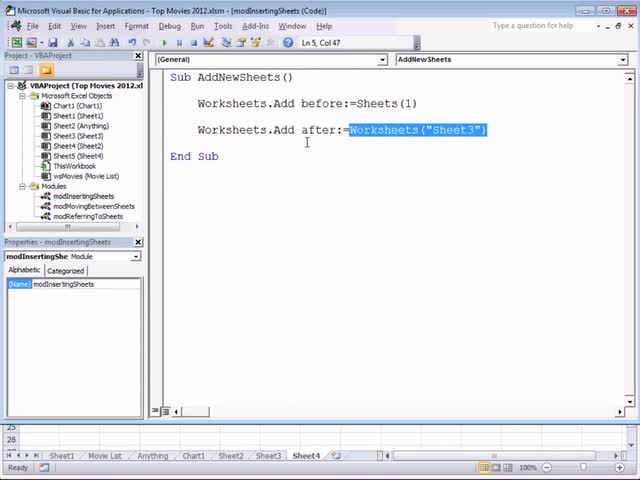This screenshot has width=640, height=480.
Task: Click the Excel zoom slider handle
Action: pos(583,467)
